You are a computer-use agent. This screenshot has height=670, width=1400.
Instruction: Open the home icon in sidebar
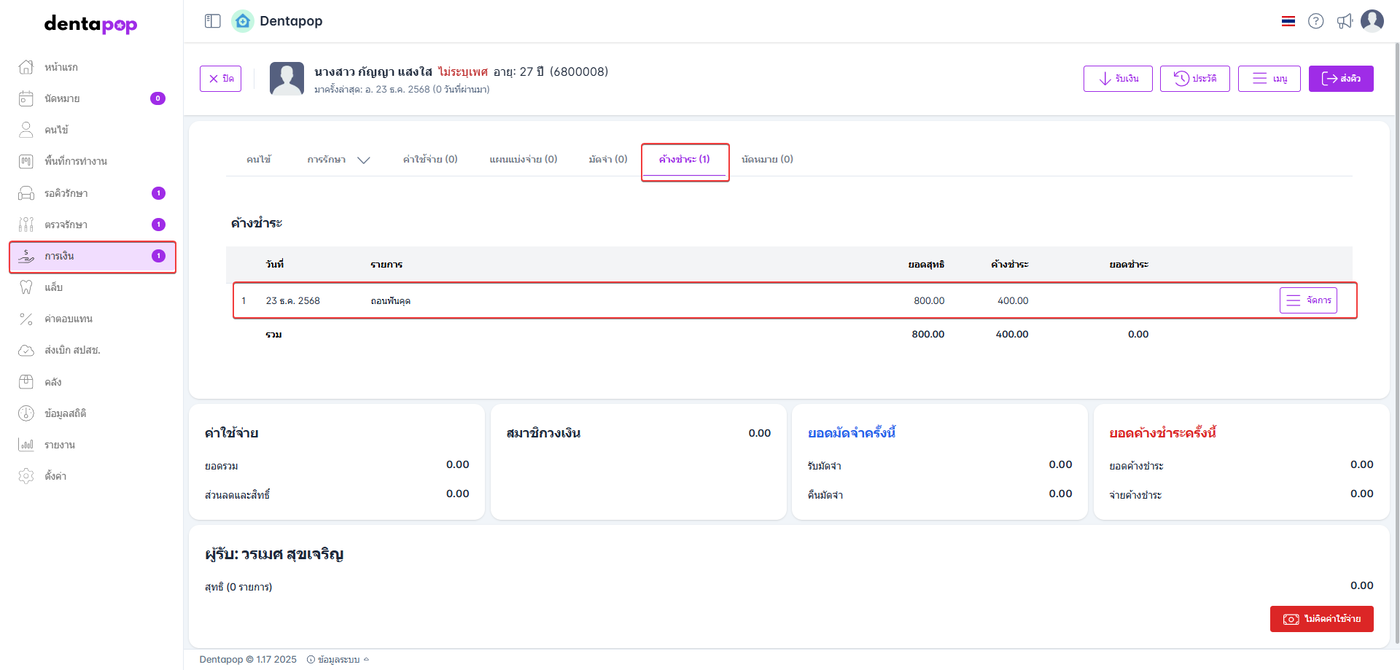(27, 67)
